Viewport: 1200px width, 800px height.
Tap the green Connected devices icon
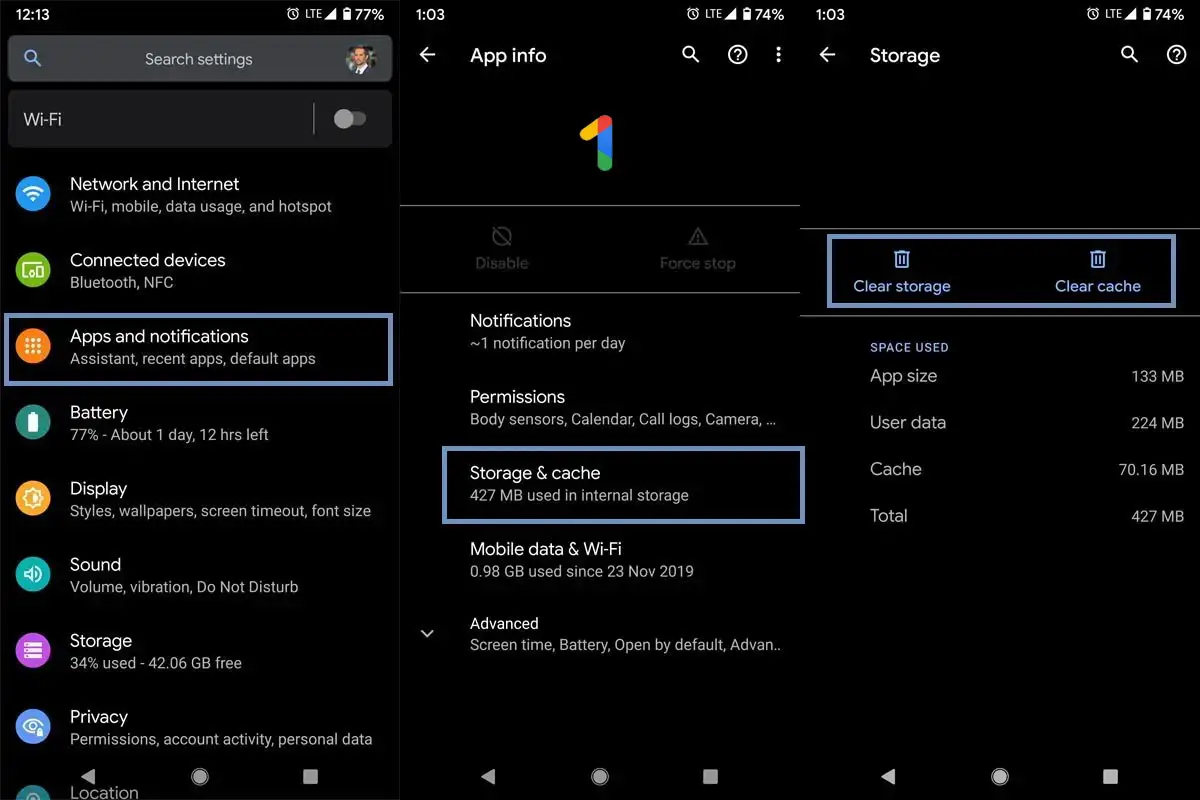coord(33,270)
